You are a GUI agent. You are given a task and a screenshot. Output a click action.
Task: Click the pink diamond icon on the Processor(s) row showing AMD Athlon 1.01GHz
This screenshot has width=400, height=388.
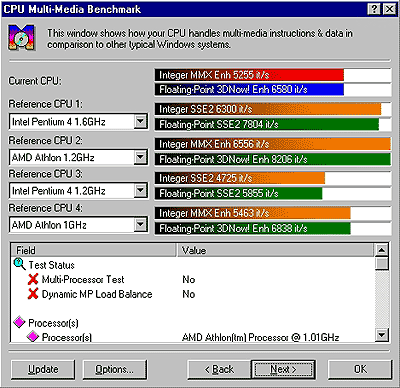[x=33, y=336]
